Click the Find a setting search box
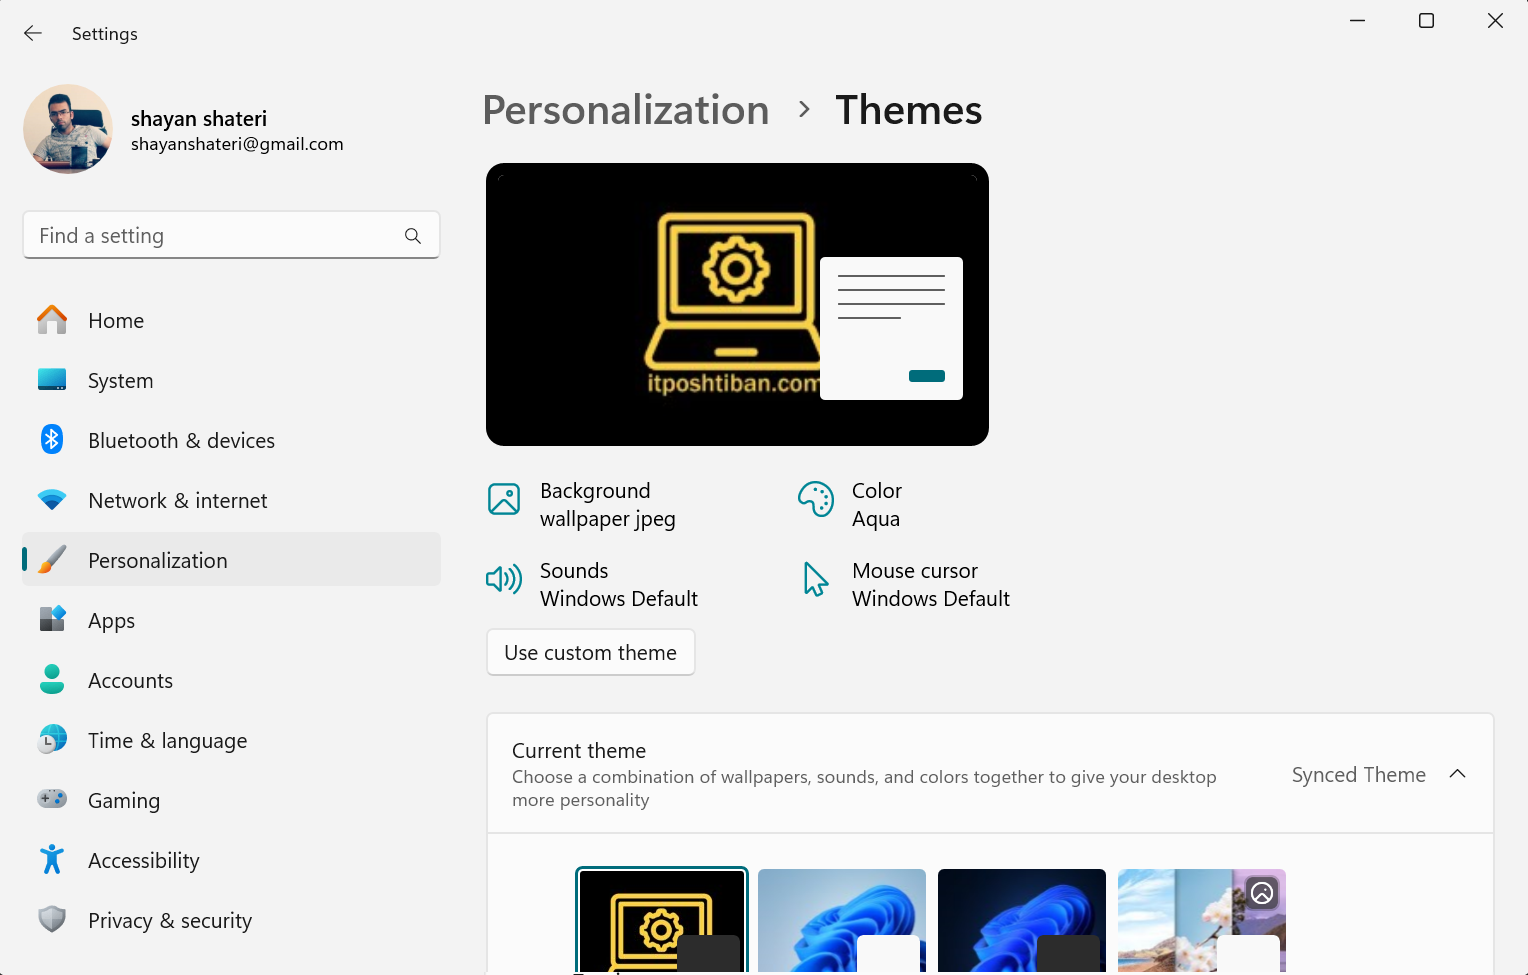This screenshot has width=1528, height=975. point(232,235)
